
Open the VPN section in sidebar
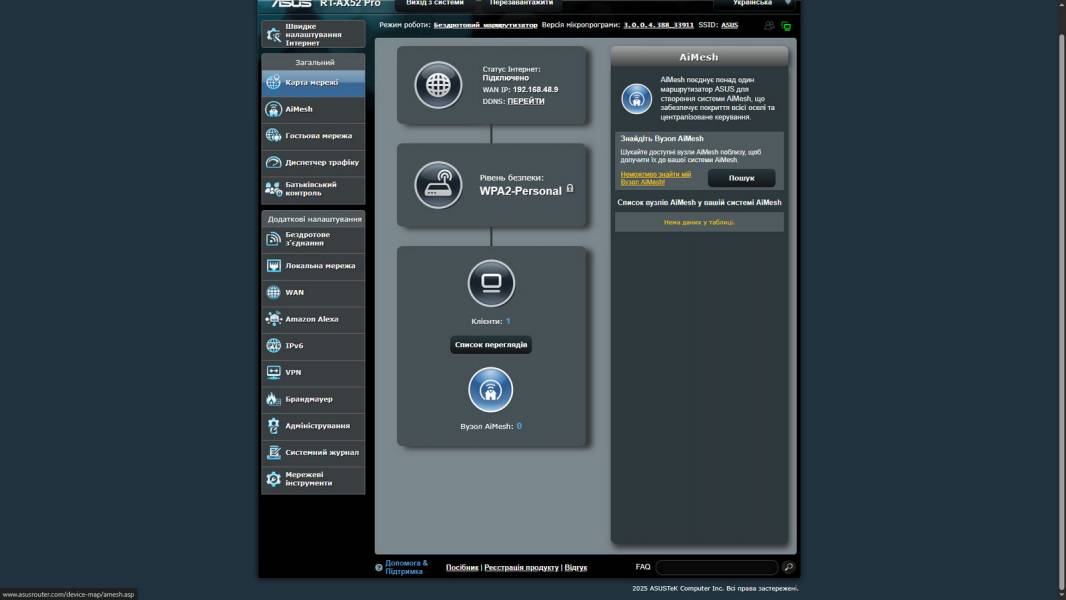313,372
